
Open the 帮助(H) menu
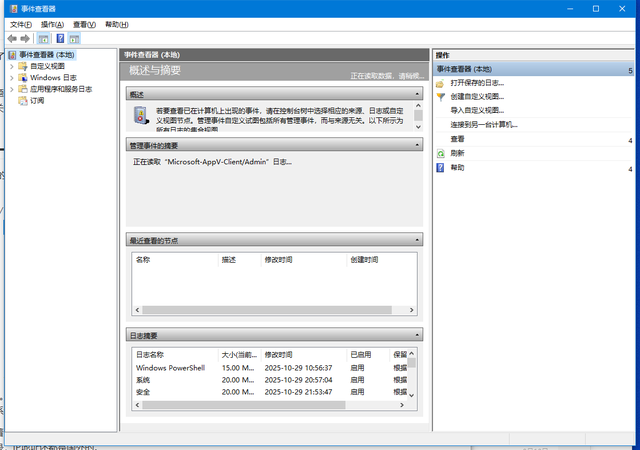tap(117, 25)
